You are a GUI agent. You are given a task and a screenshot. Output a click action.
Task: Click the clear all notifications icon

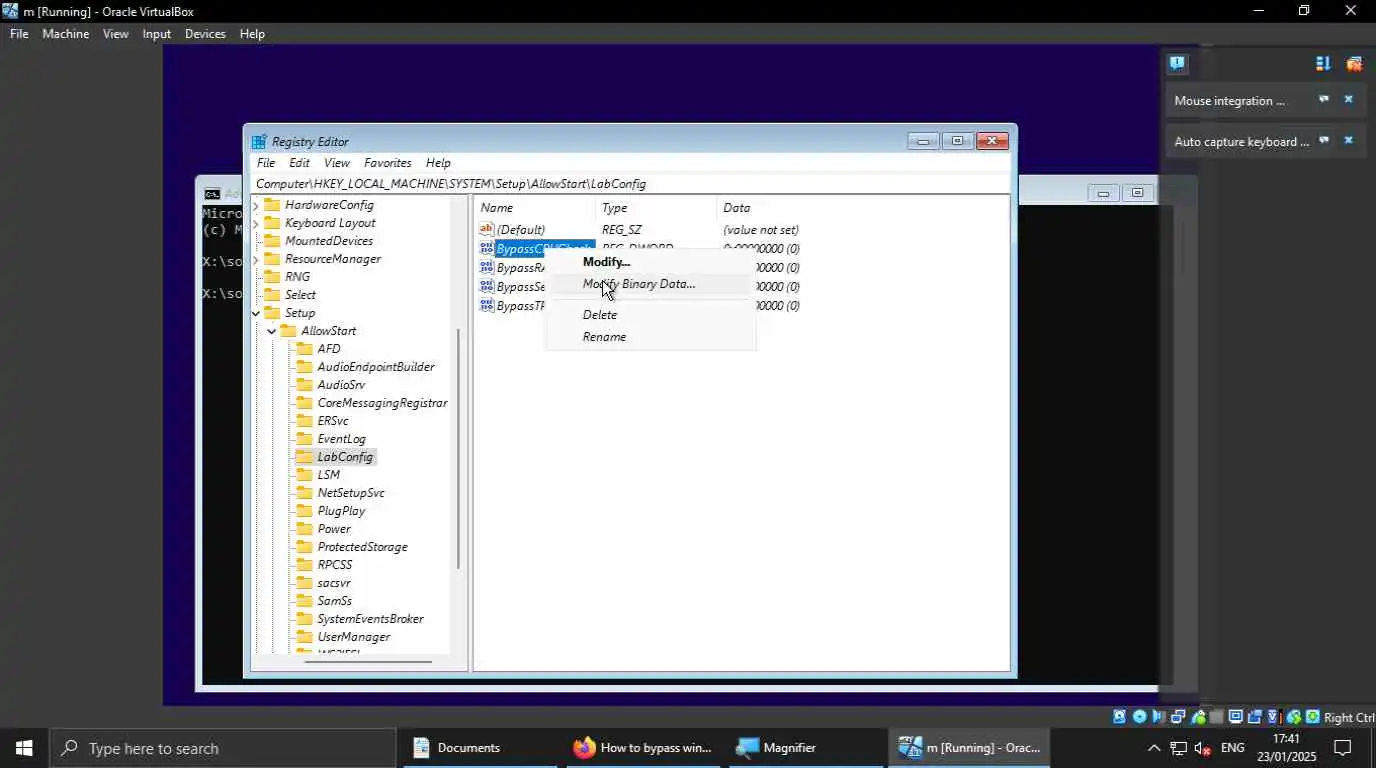coord(1354,63)
